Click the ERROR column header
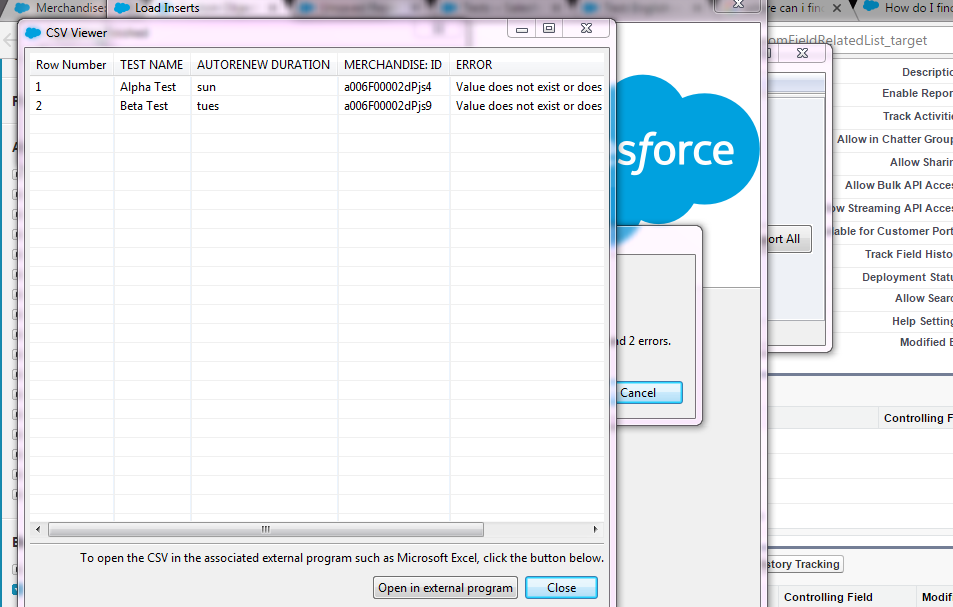The image size is (953, 607). (x=474, y=65)
